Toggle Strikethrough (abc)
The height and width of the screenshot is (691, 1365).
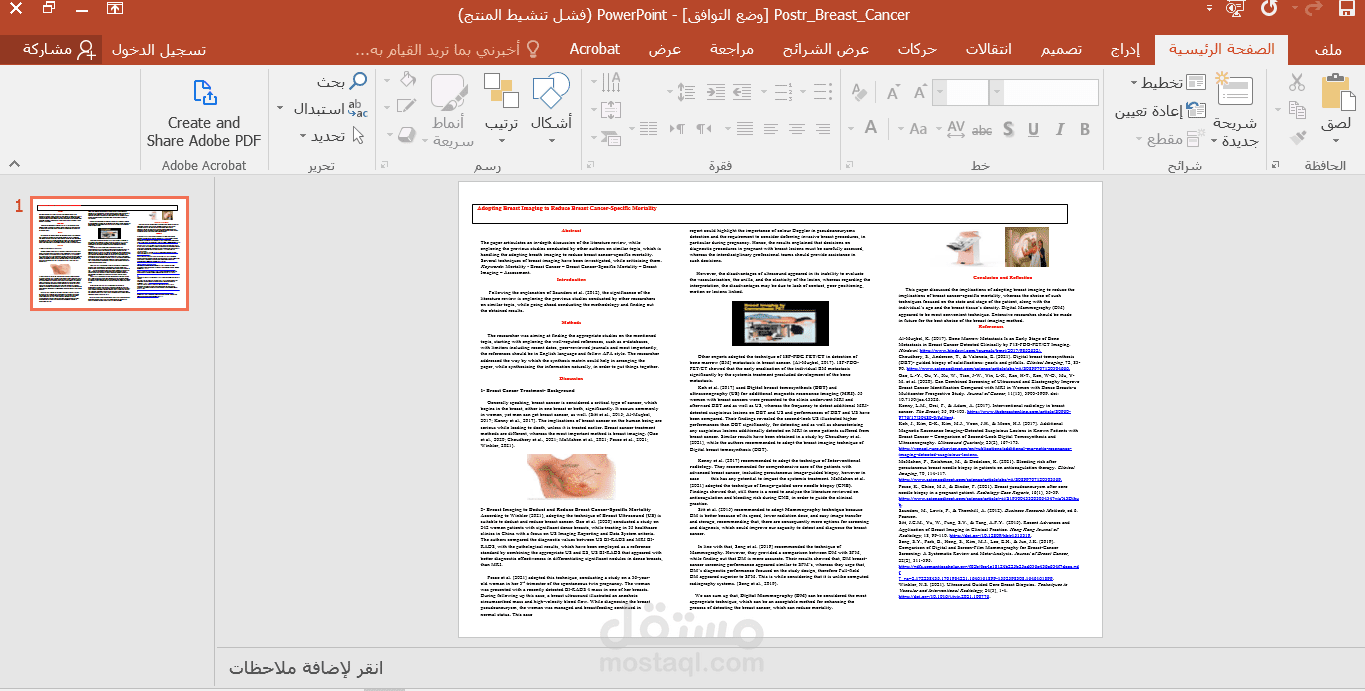[x=982, y=130]
